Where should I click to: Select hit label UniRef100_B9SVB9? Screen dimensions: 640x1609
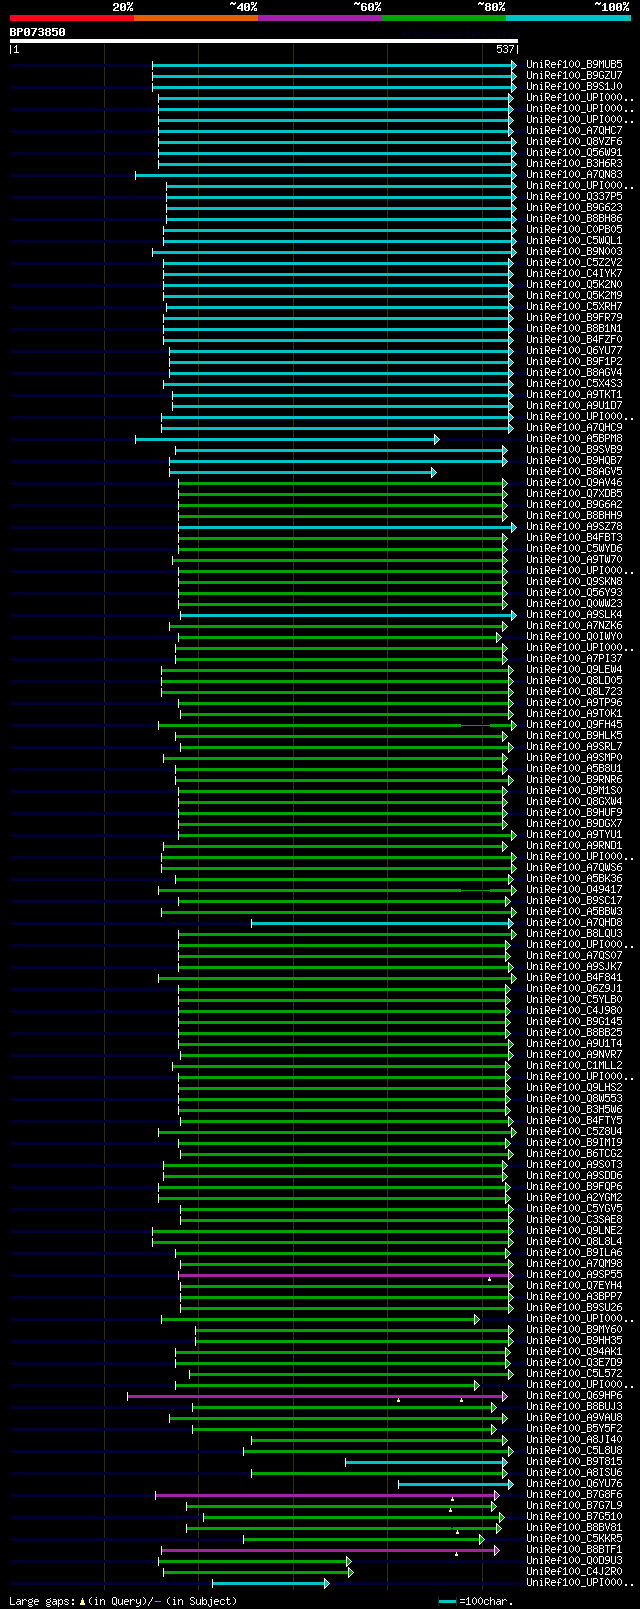[574, 449]
